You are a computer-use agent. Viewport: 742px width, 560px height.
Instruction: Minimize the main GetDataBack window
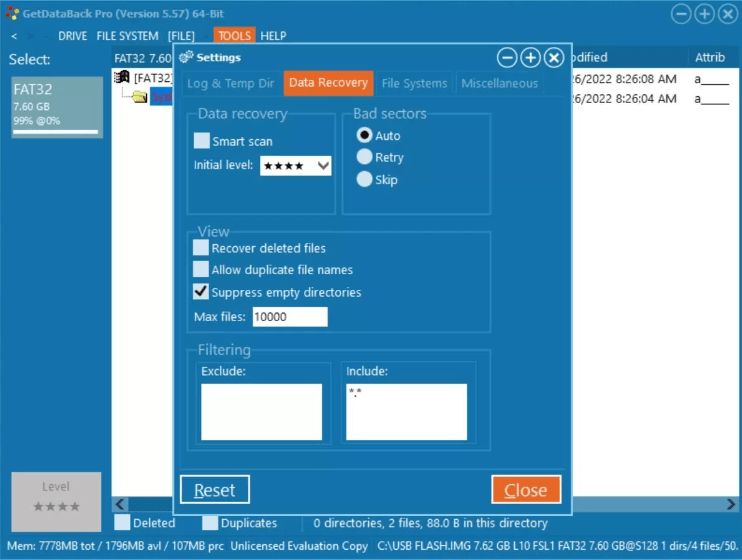coord(681,14)
